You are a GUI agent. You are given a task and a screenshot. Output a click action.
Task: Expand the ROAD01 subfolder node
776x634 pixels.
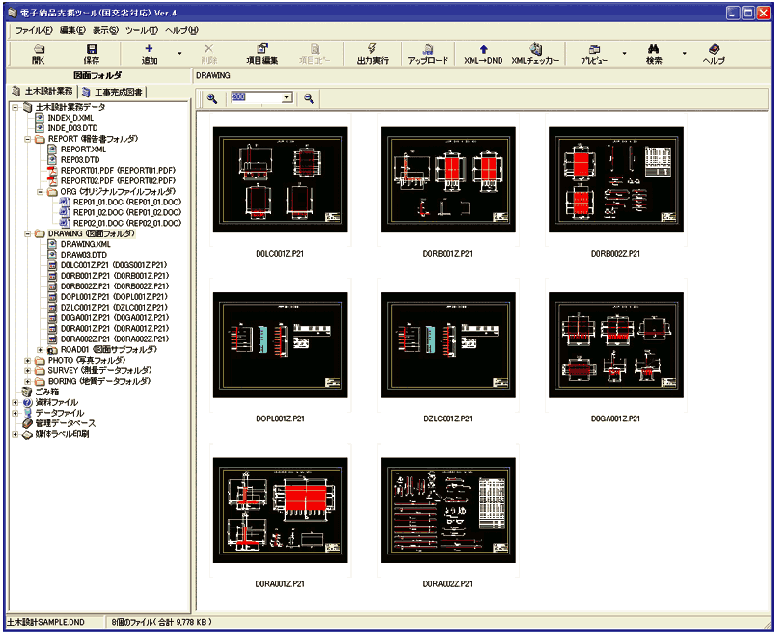(39, 350)
